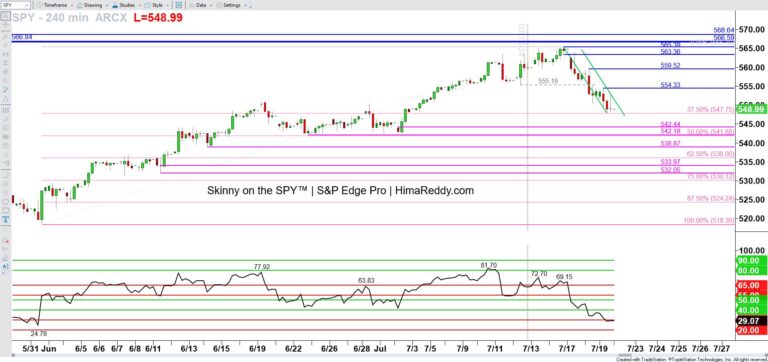
Task: Click the 37.50% (547.75) Fibonacci label
Action: pos(712,110)
